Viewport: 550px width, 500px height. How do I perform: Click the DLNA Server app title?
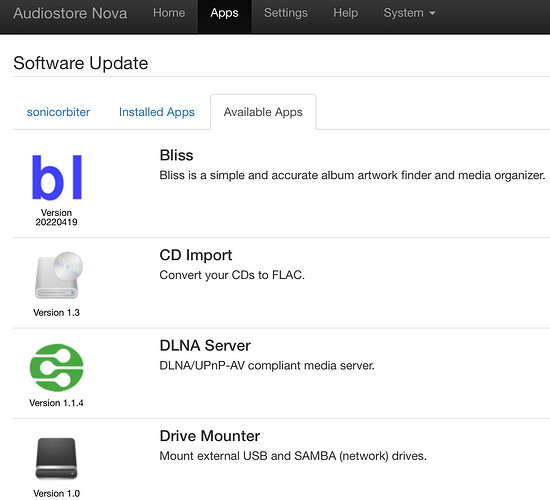click(205, 346)
